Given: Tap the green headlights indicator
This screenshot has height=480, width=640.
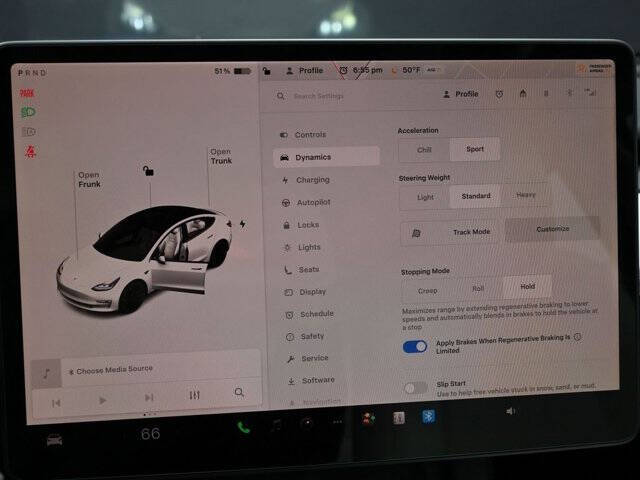Looking at the screenshot, I should [x=28, y=112].
